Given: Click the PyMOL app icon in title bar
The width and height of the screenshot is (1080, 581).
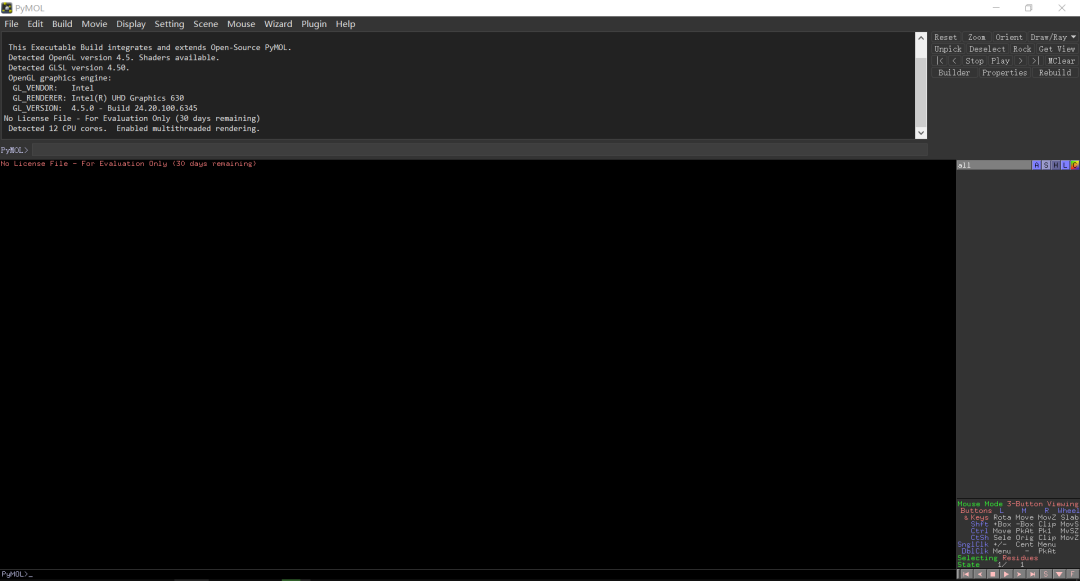Looking at the screenshot, I should click(x=7, y=8).
